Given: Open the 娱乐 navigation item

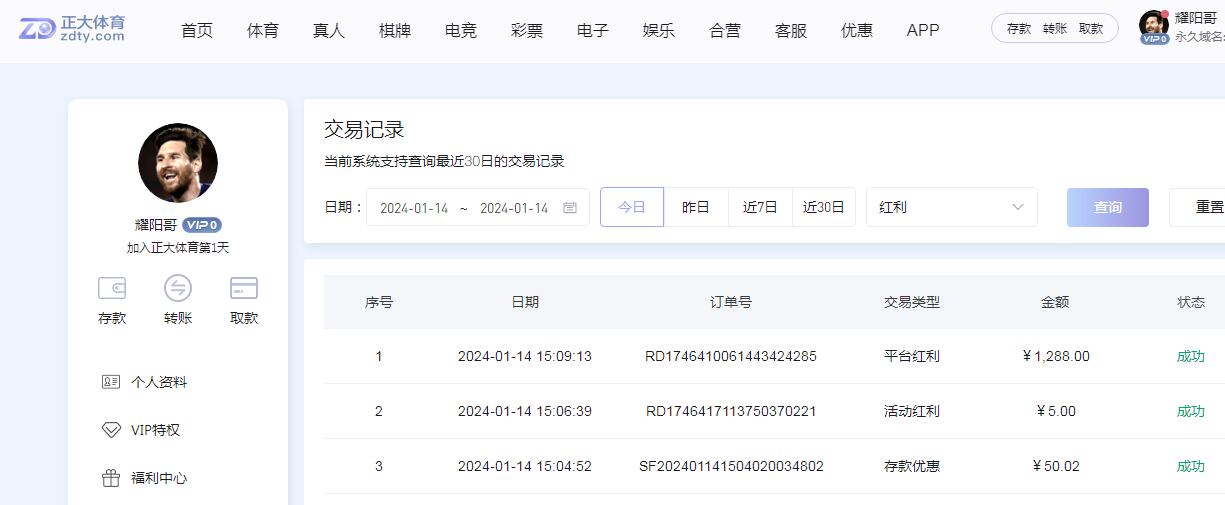Looking at the screenshot, I should tap(659, 30).
